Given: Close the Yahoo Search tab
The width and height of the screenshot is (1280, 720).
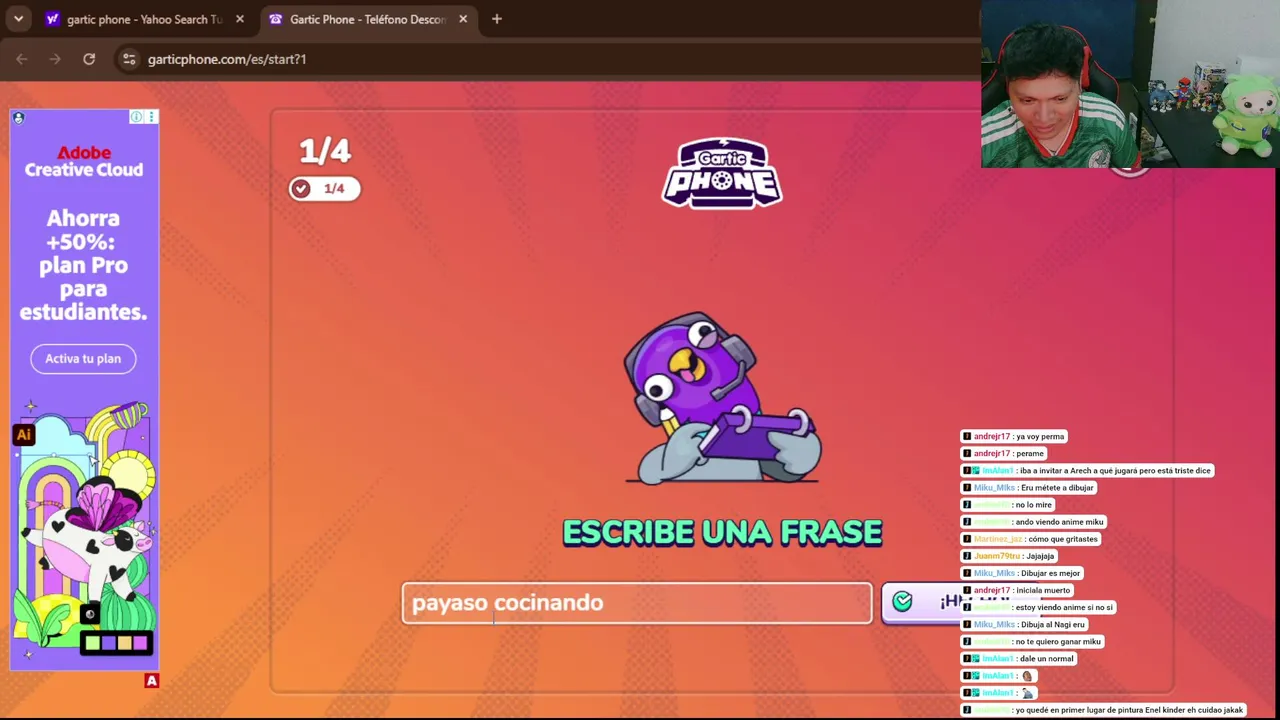Looking at the screenshot, I should point(240,19).
